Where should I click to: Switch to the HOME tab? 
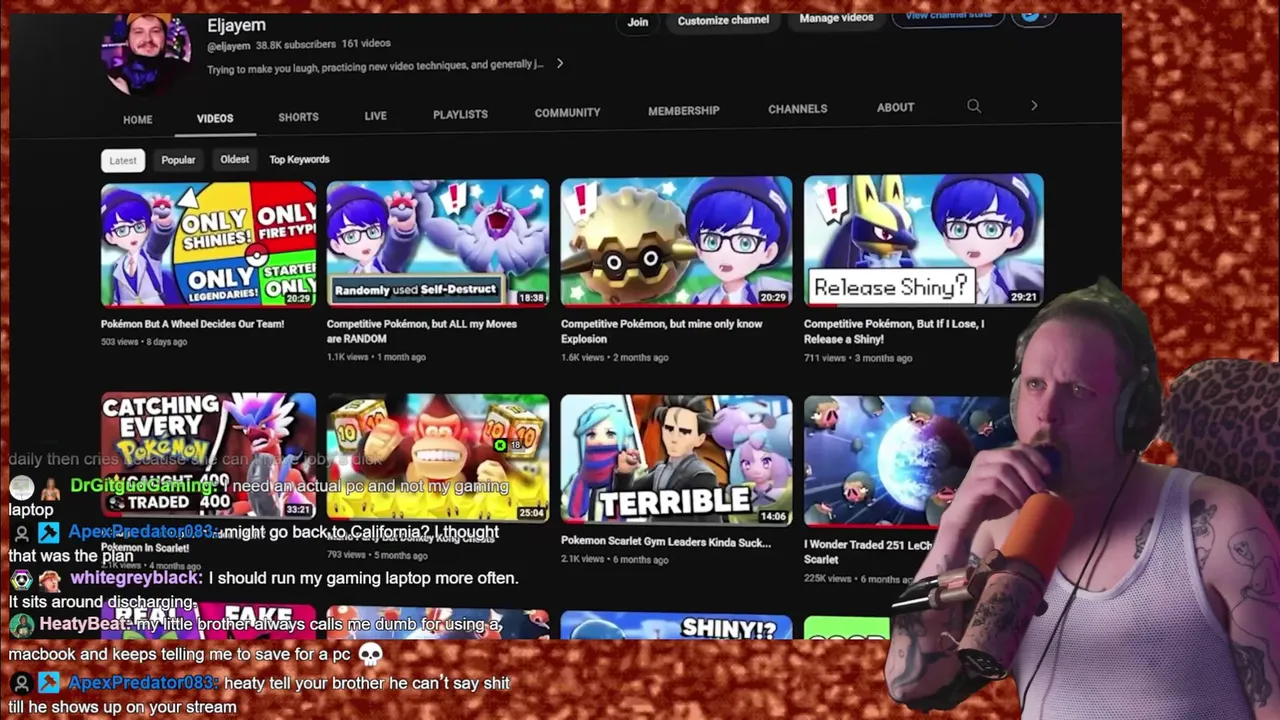click(138, 120)
